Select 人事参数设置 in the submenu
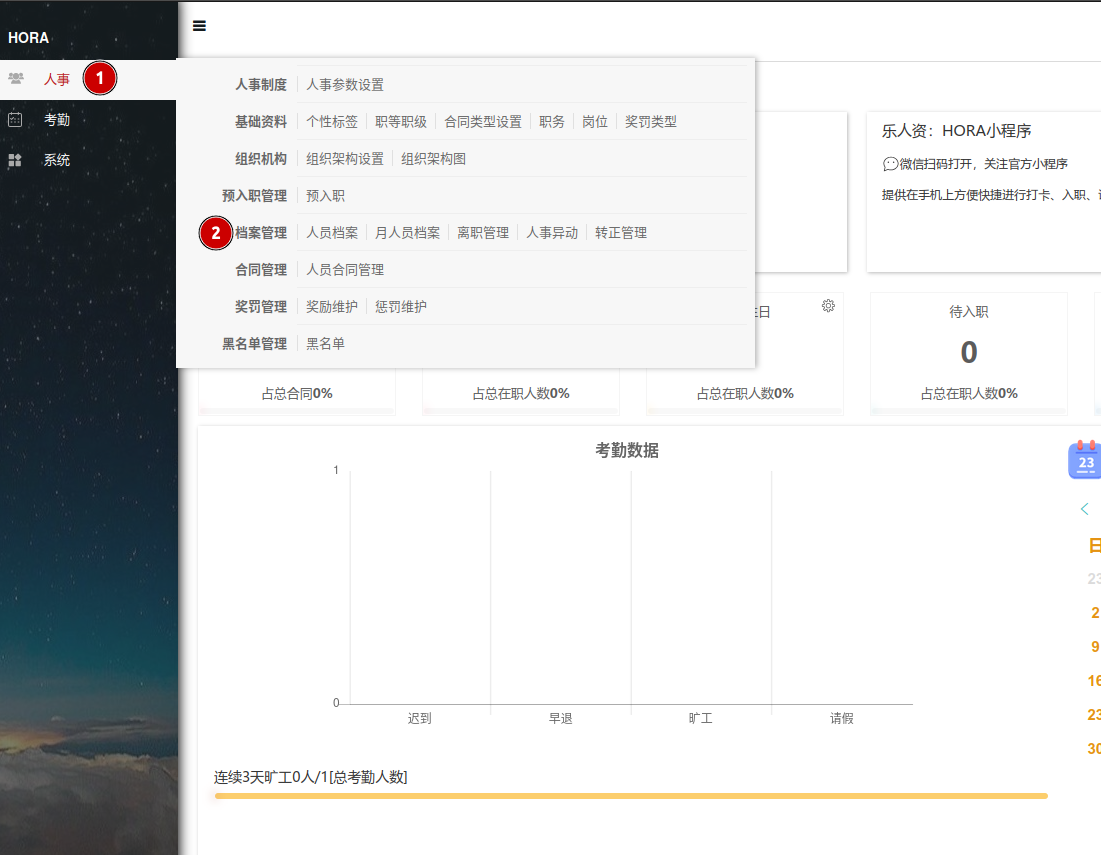Screen dimensions: 1101x855 345,85
